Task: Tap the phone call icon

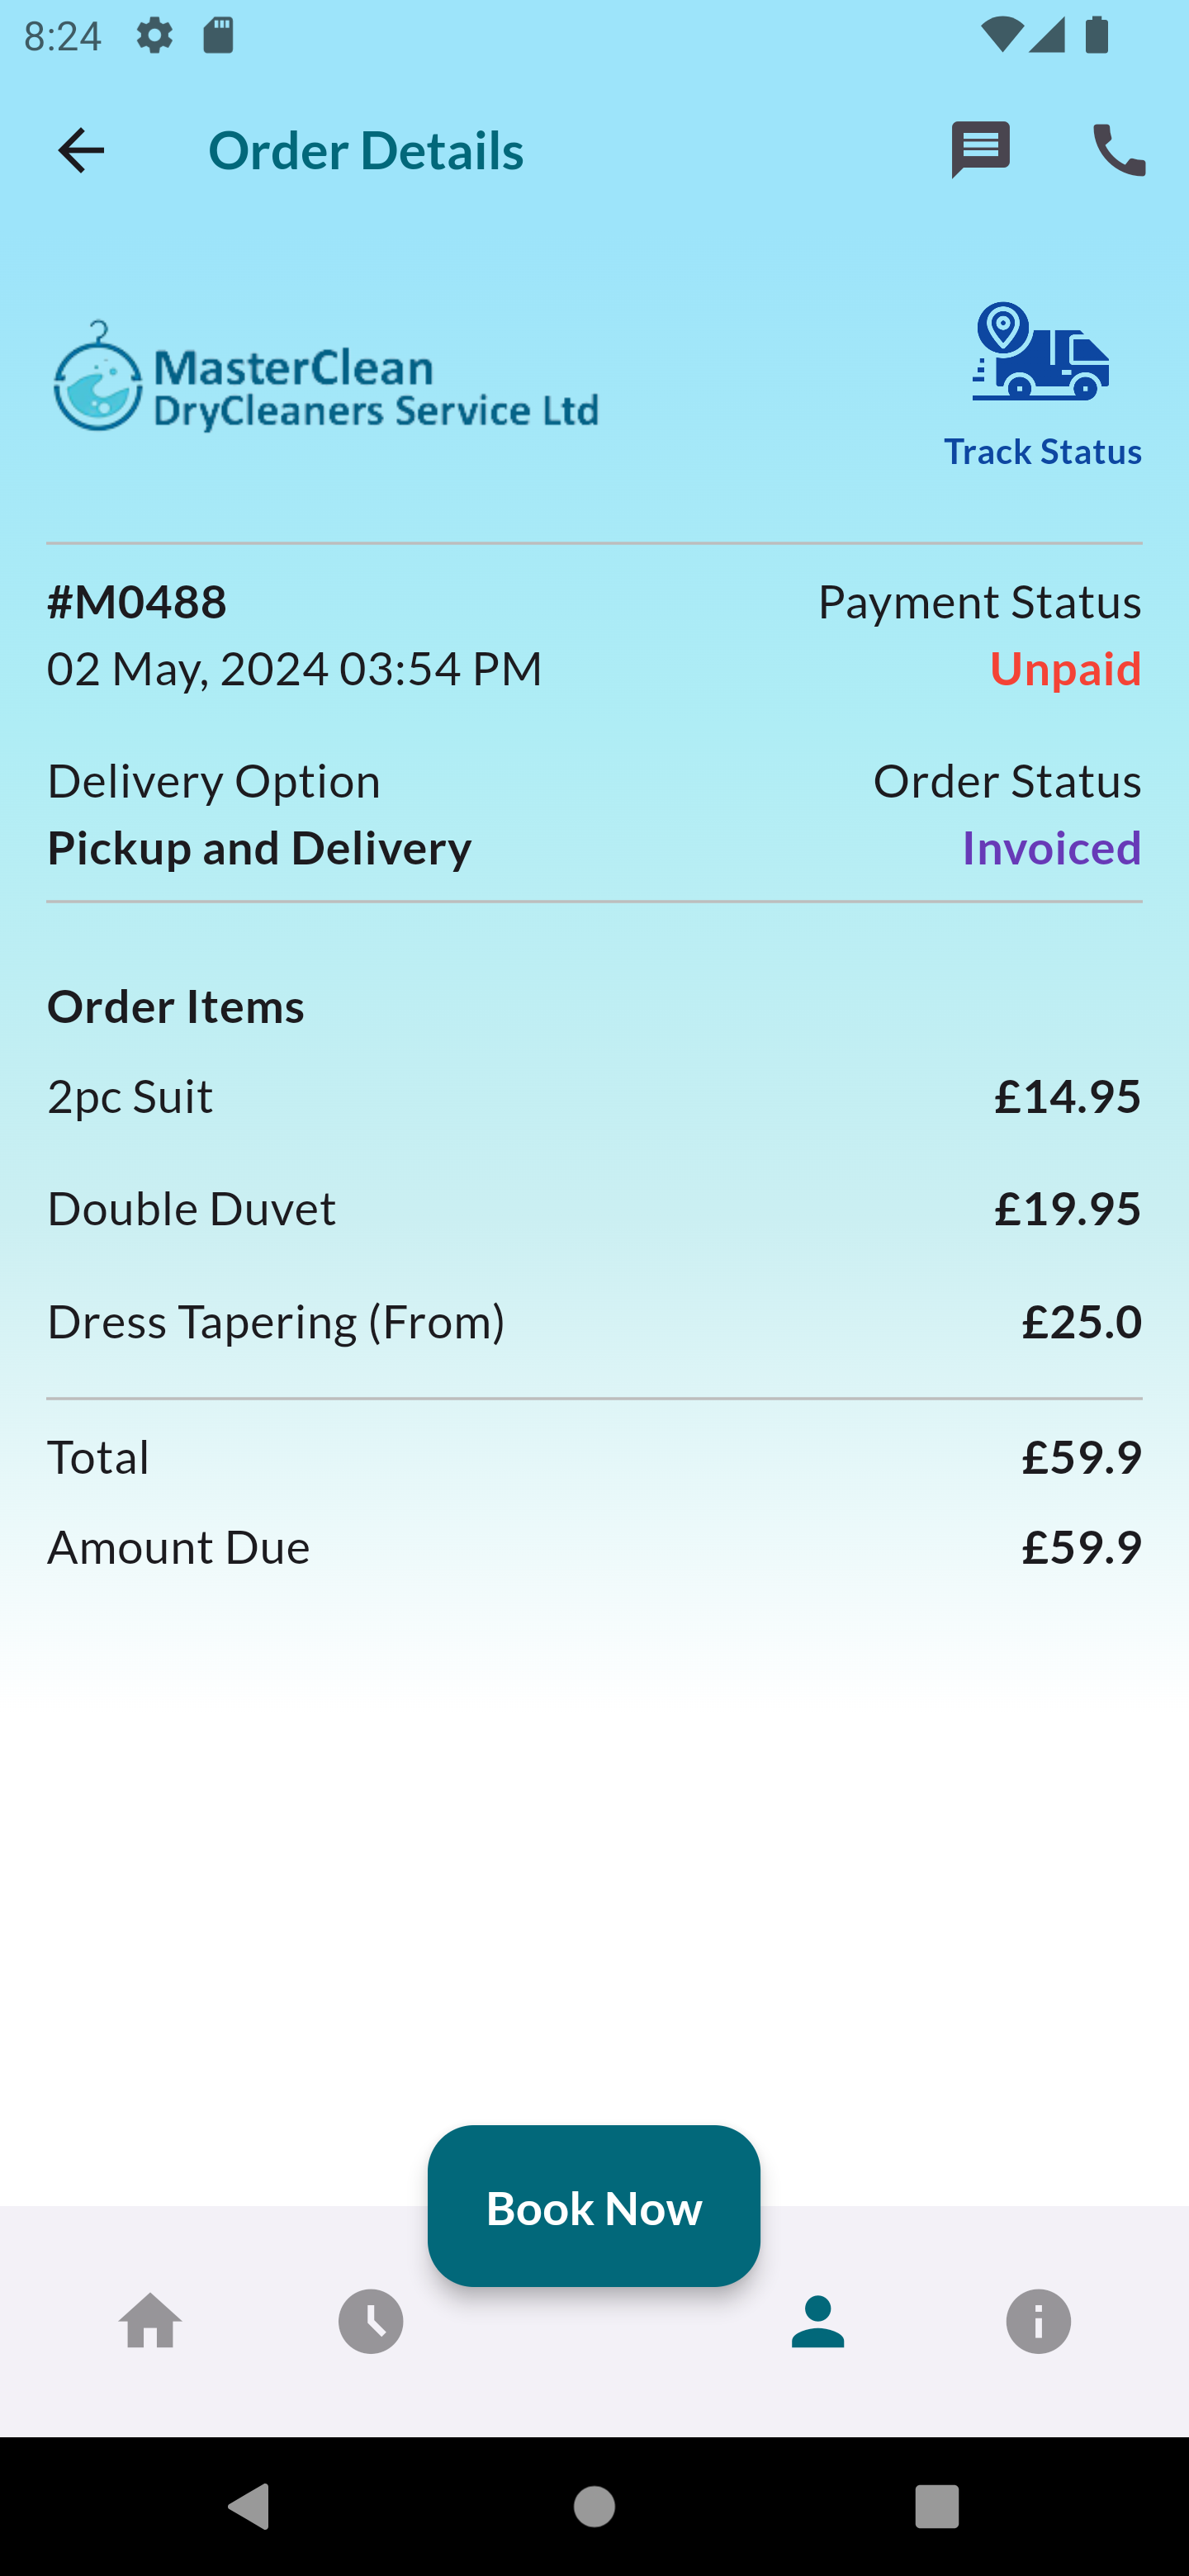Action: (1118, 151)
